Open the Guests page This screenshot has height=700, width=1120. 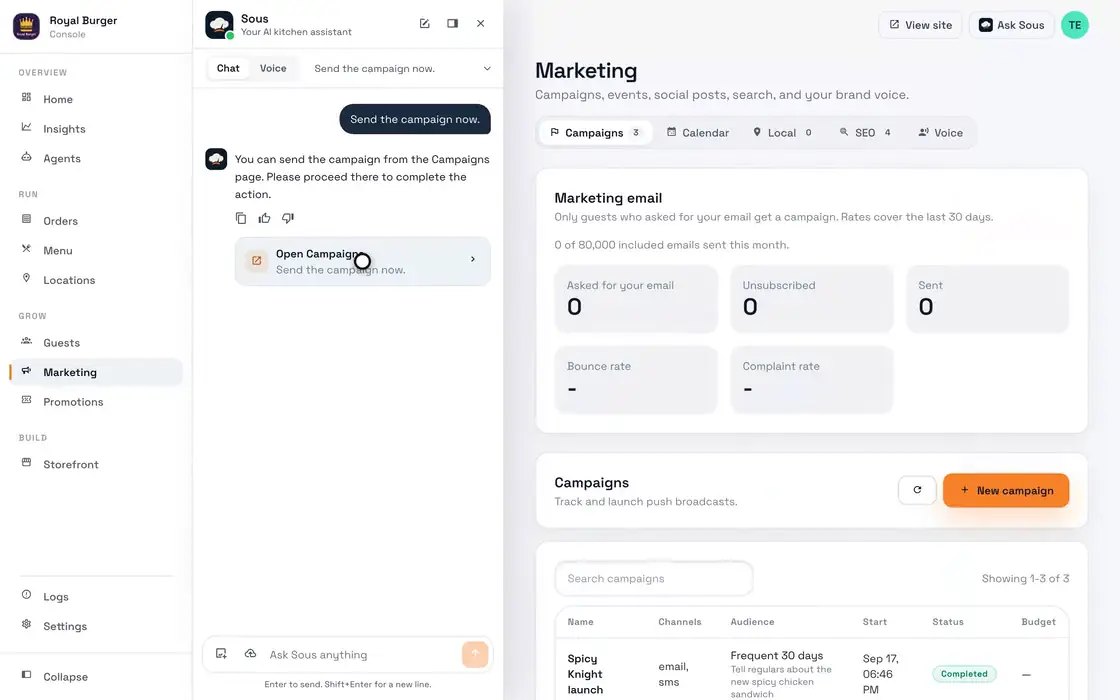(96, 343)
